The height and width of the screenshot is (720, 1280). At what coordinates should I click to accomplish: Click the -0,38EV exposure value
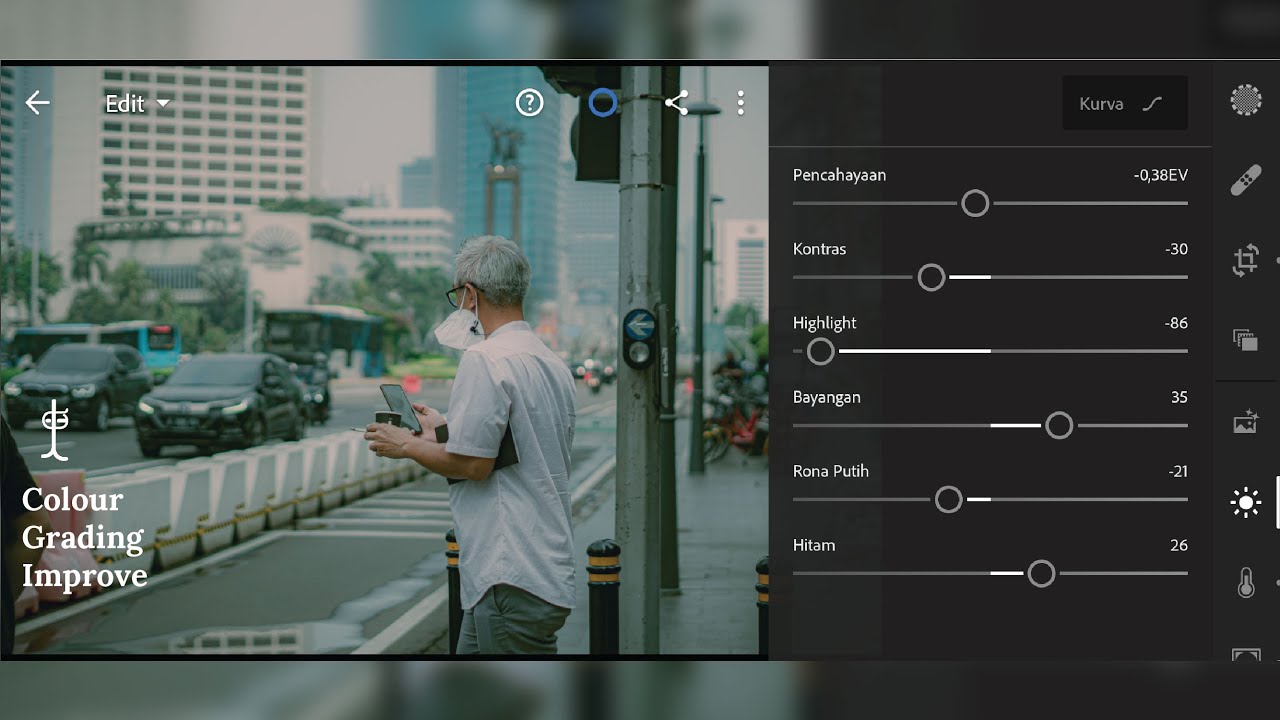click(x=1160, y=175)
